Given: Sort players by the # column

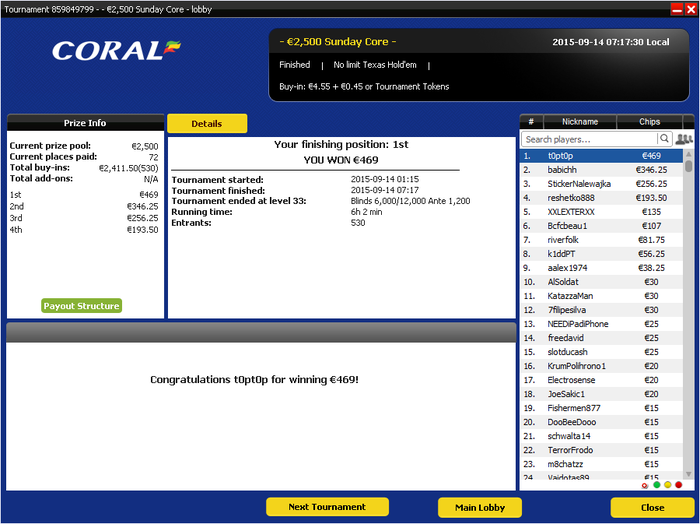Looking at the screenshot, I should pos(531,121).
